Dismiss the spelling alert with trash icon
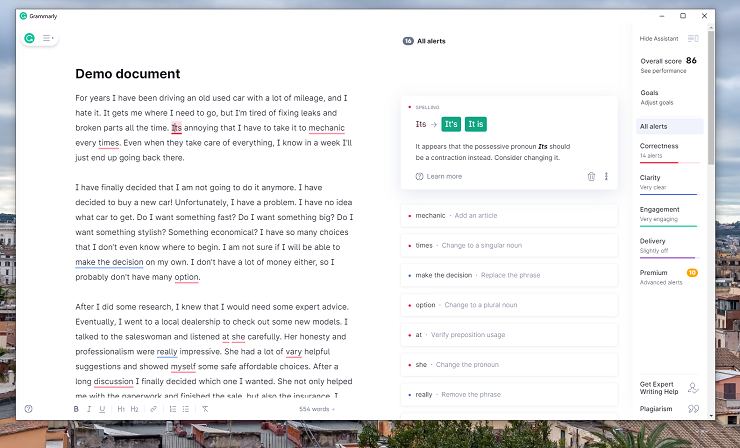The width and height of the screenshot is (740, 448). coord(591,177)
